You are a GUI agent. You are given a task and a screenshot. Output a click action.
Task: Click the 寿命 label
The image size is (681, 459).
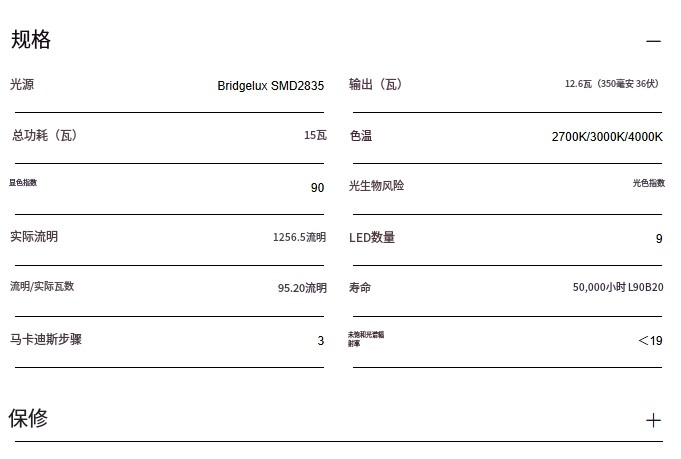point(360,288)
